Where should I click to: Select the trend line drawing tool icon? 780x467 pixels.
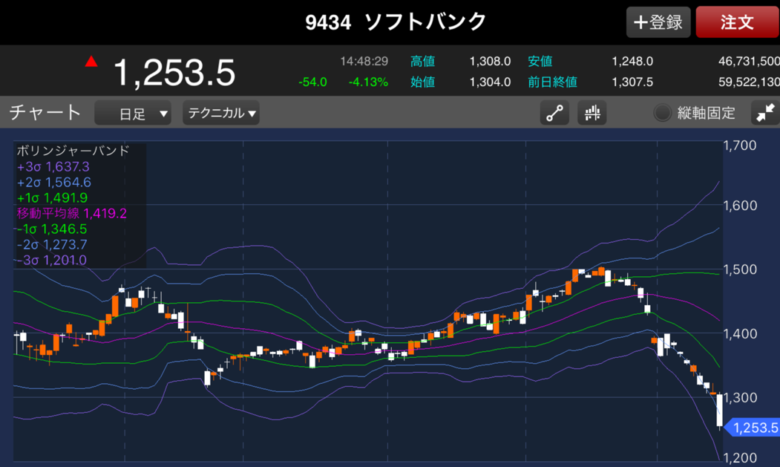[x=554, y=113]
